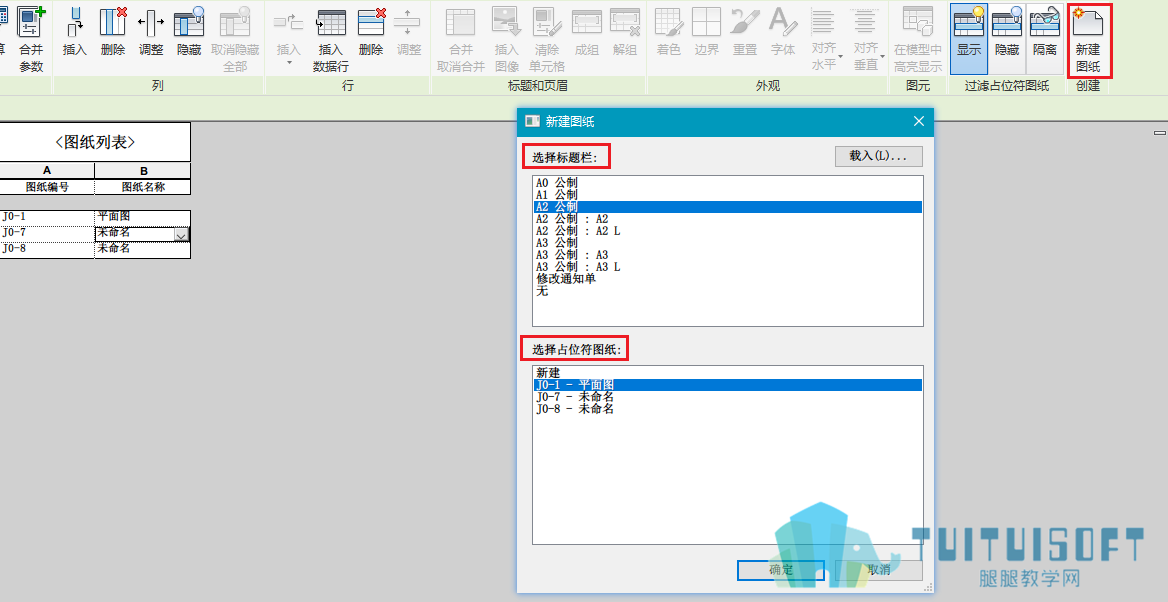Image resolution: width=1168 pixels, height=602 pixels.
Task: Select titleblock A2 公制 : A2
Action: click(x=728, y=218)
